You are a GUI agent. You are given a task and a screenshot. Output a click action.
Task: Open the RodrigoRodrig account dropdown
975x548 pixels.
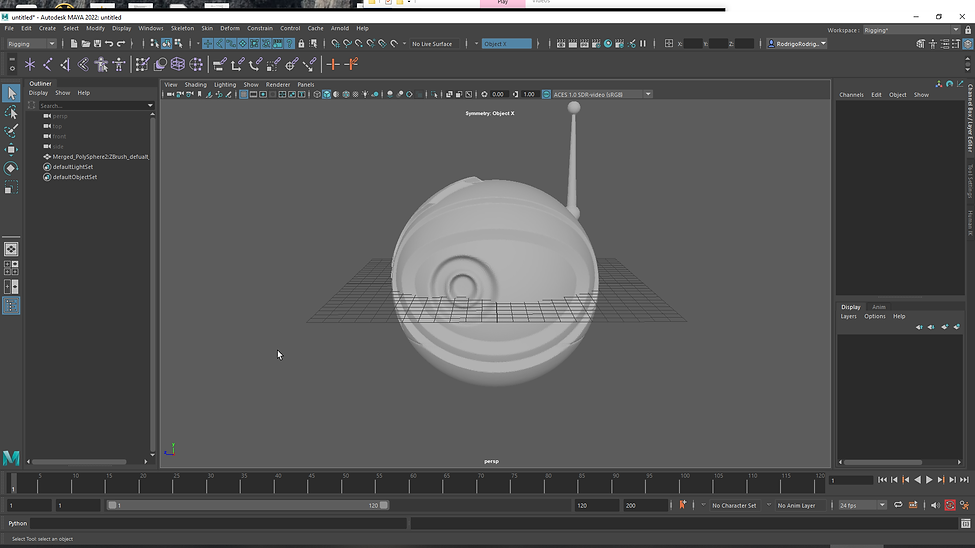pyautogui.click(x=797, y=44)
